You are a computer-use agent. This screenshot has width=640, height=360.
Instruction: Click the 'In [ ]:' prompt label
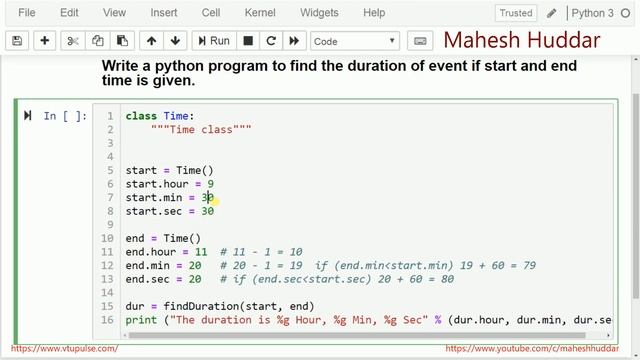65,116
